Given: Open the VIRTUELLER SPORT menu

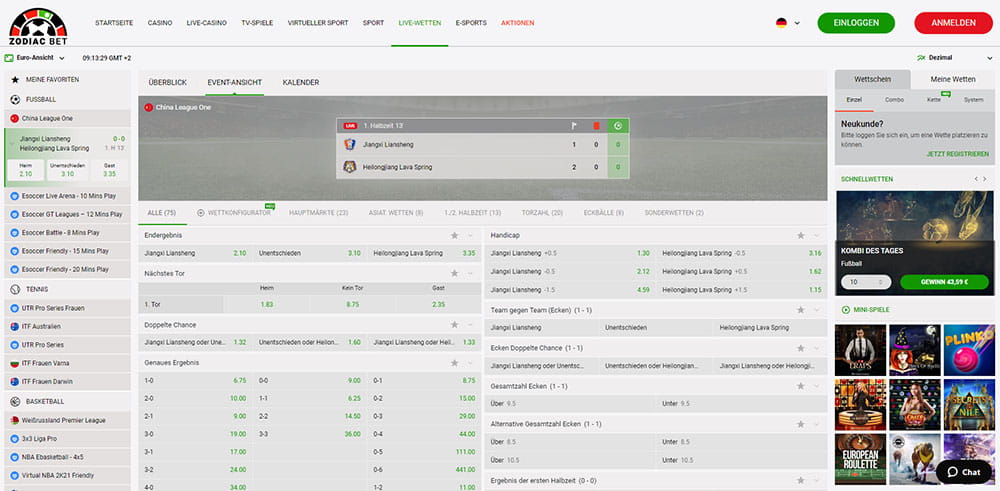Looking at the screenshot, I should point(318,23).
